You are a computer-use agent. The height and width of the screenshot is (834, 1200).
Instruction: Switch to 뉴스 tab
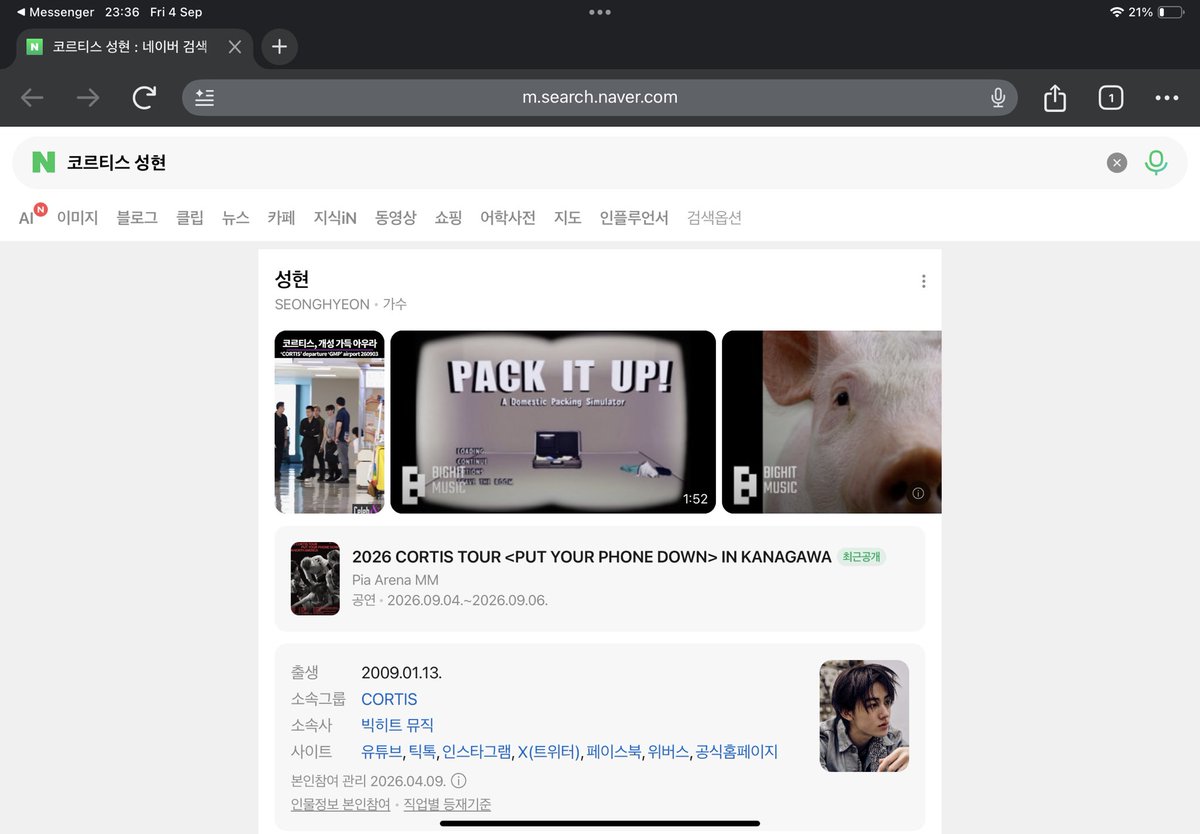(x=236, y=217)
